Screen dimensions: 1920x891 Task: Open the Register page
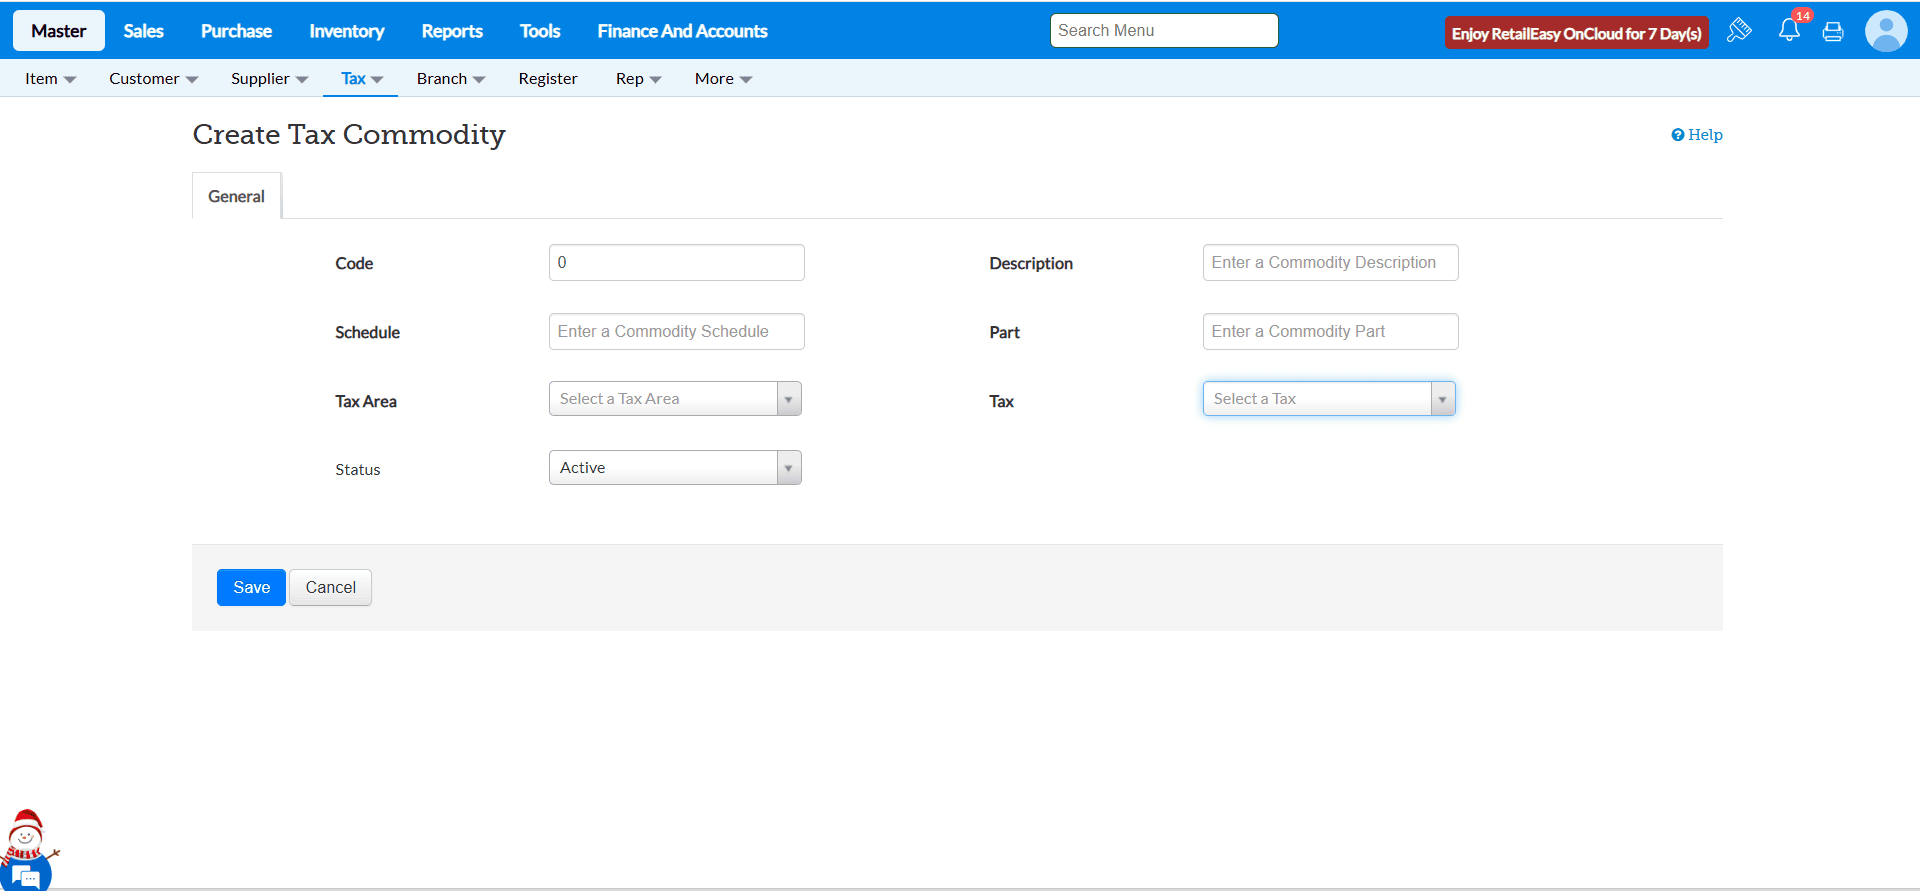coord(548,78)
